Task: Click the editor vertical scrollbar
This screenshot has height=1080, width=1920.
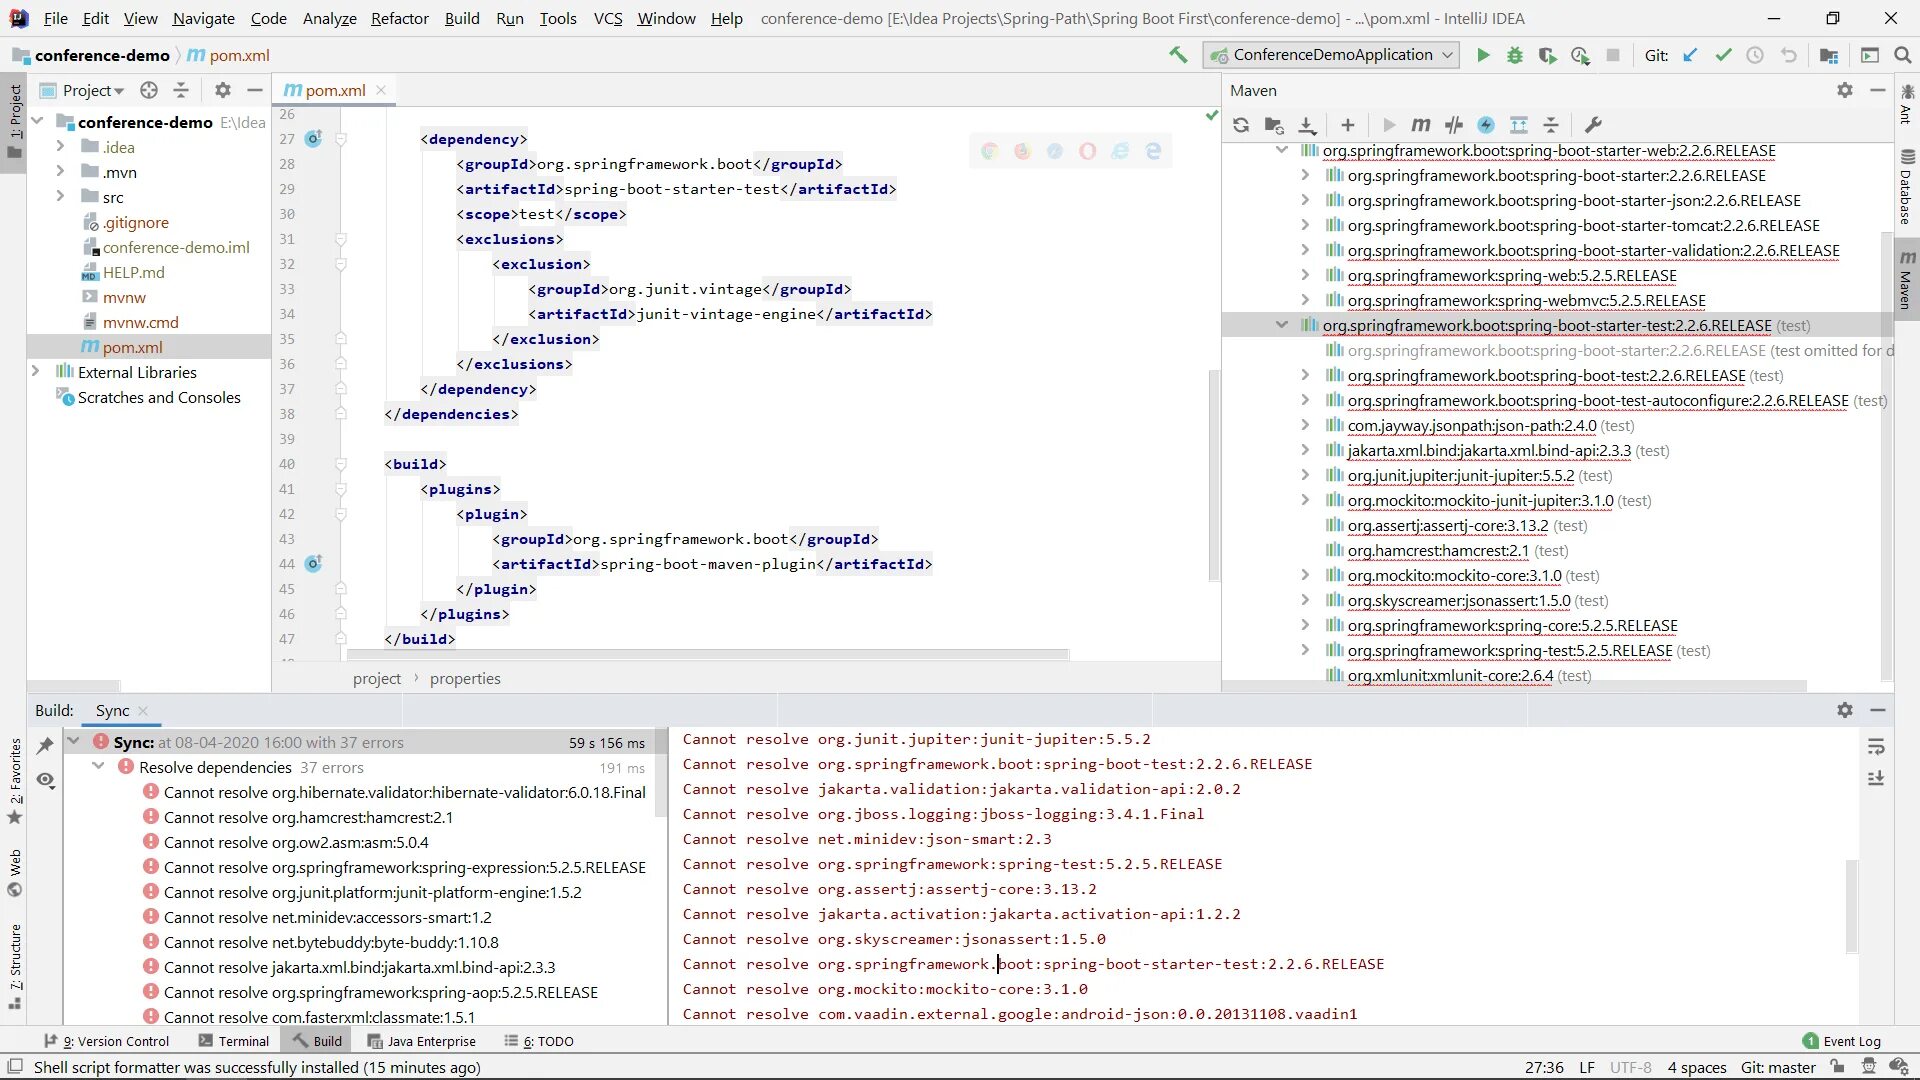Action: pyautogui.click(x=1214, y=475)
